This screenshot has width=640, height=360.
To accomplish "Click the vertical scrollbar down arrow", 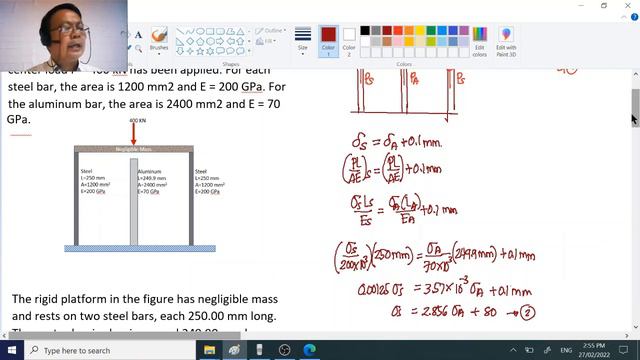I will pyautogui.click(x=635, y=327).
